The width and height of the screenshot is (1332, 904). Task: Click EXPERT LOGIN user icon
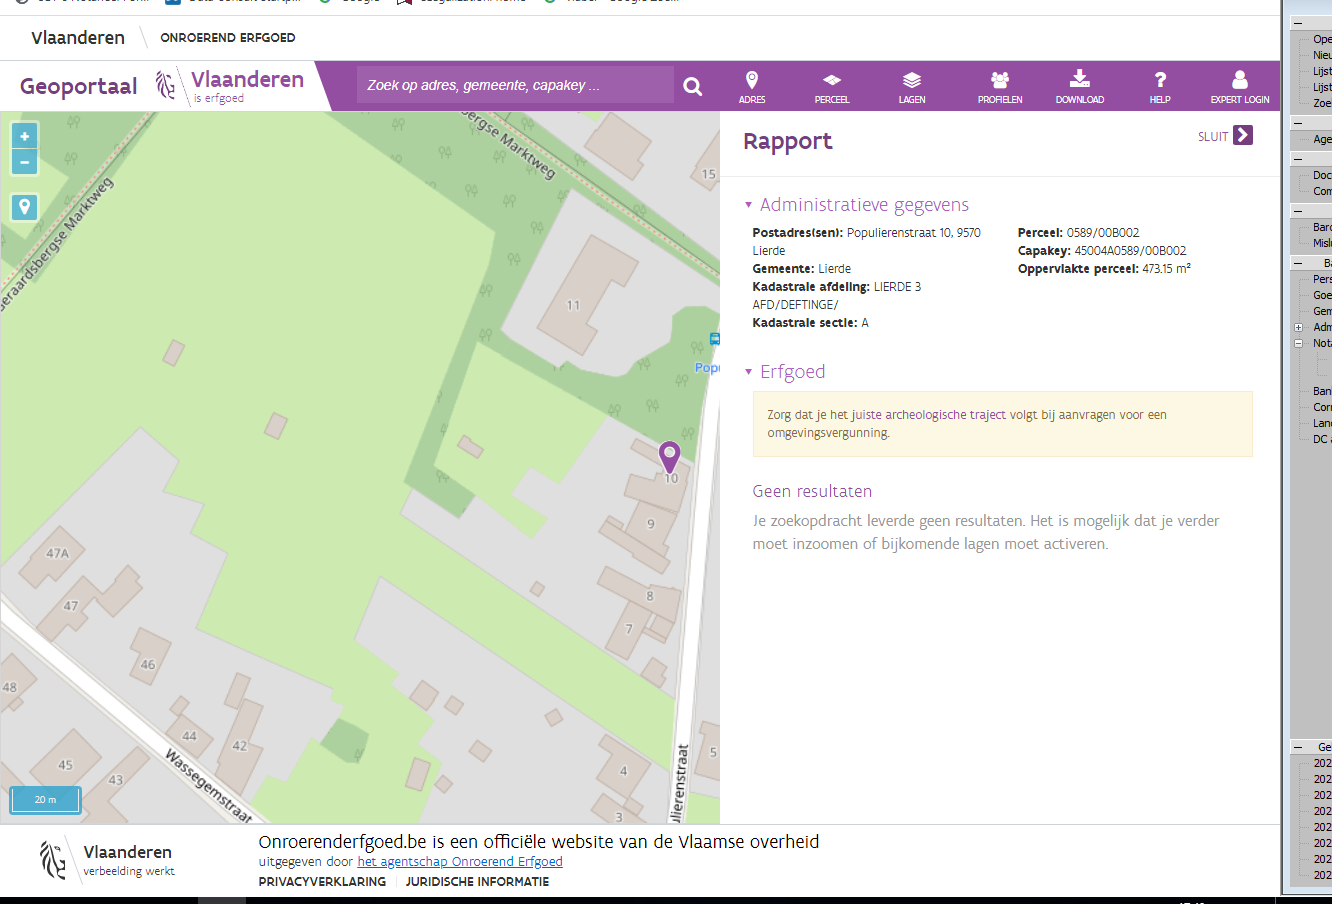point(1239,86)
